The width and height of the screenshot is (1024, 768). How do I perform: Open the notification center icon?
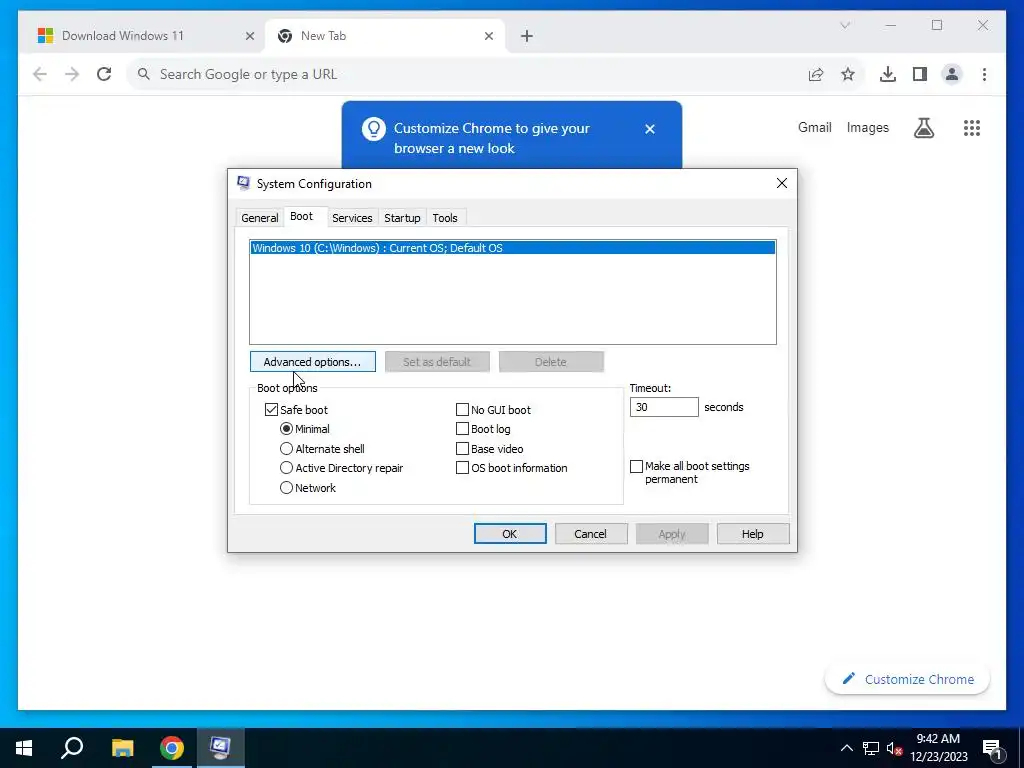(x=992, y=749)
